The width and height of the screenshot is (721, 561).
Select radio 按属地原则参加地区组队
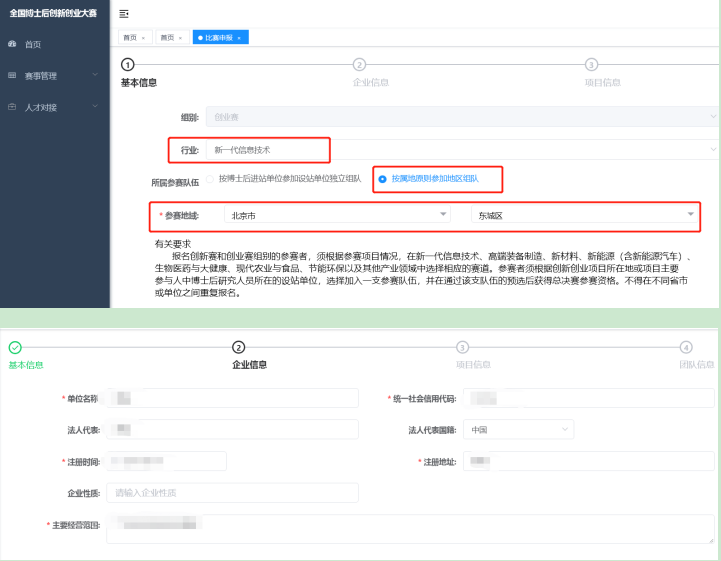click(383, 179)
